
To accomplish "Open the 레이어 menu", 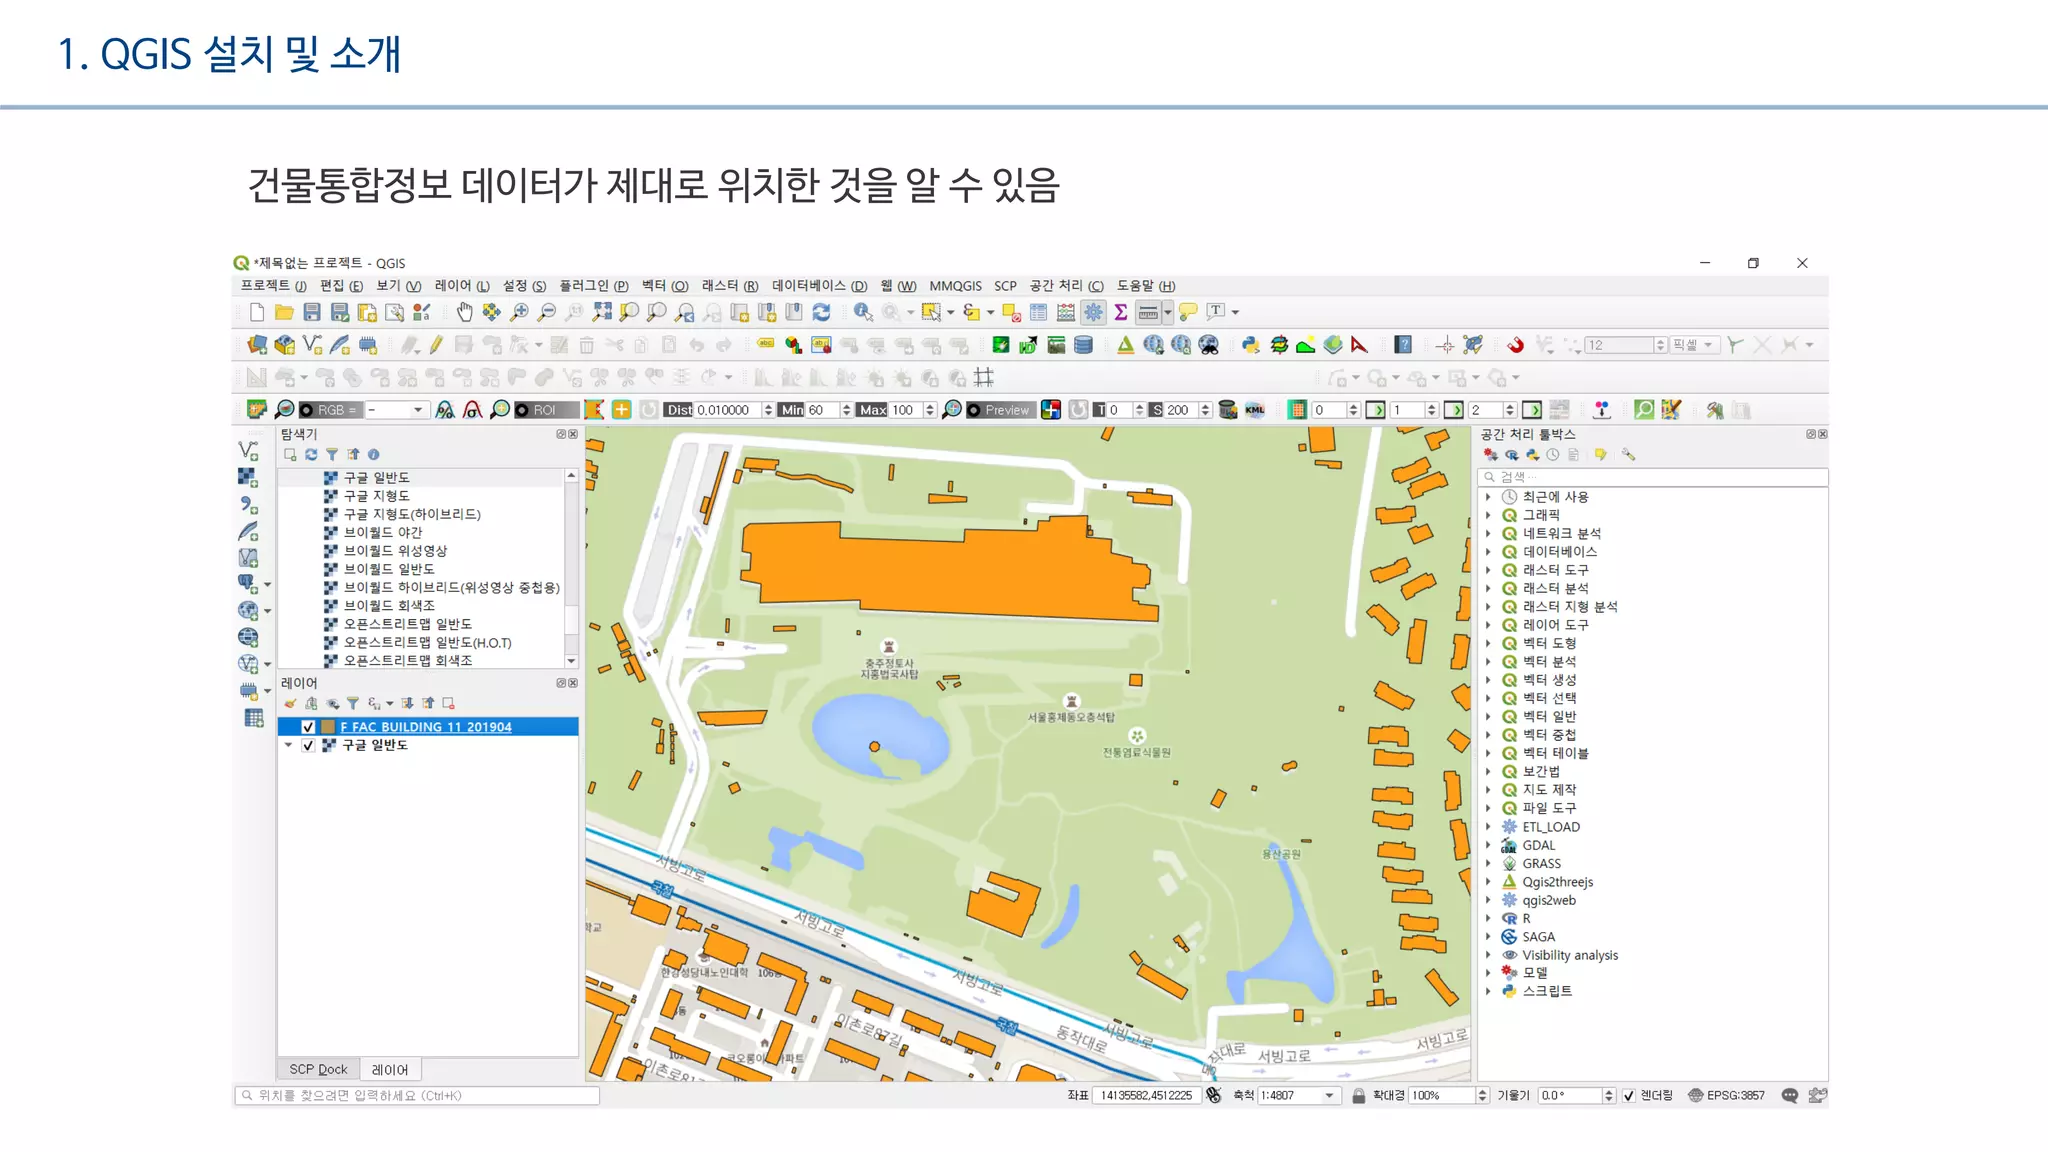I will [461, 286].
